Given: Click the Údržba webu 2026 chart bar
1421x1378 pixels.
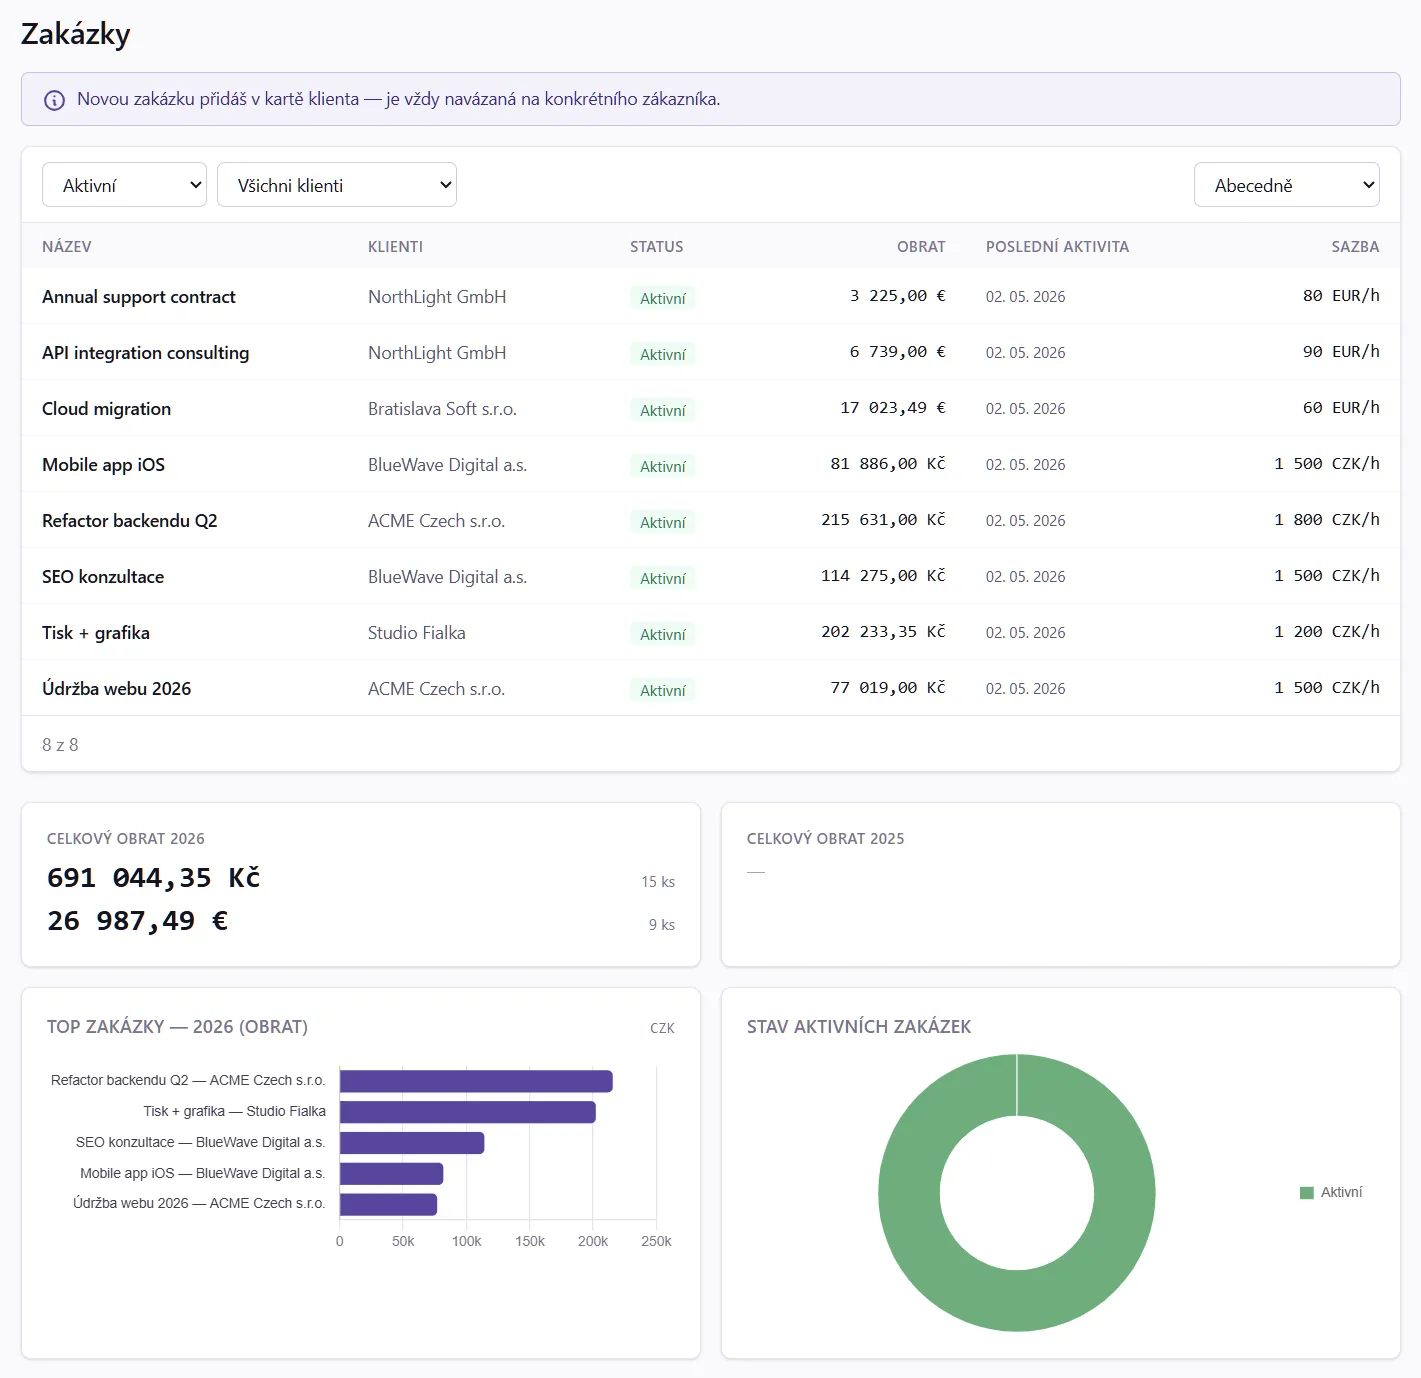Looking at the screenshot, I should (388, 1204).
